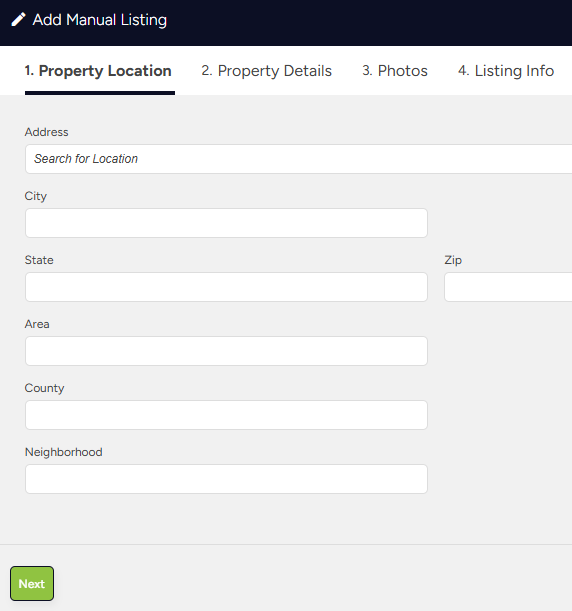This screenshot has width=572, height=611.
Task: Click the City label text
Action: tap(35, 196)
